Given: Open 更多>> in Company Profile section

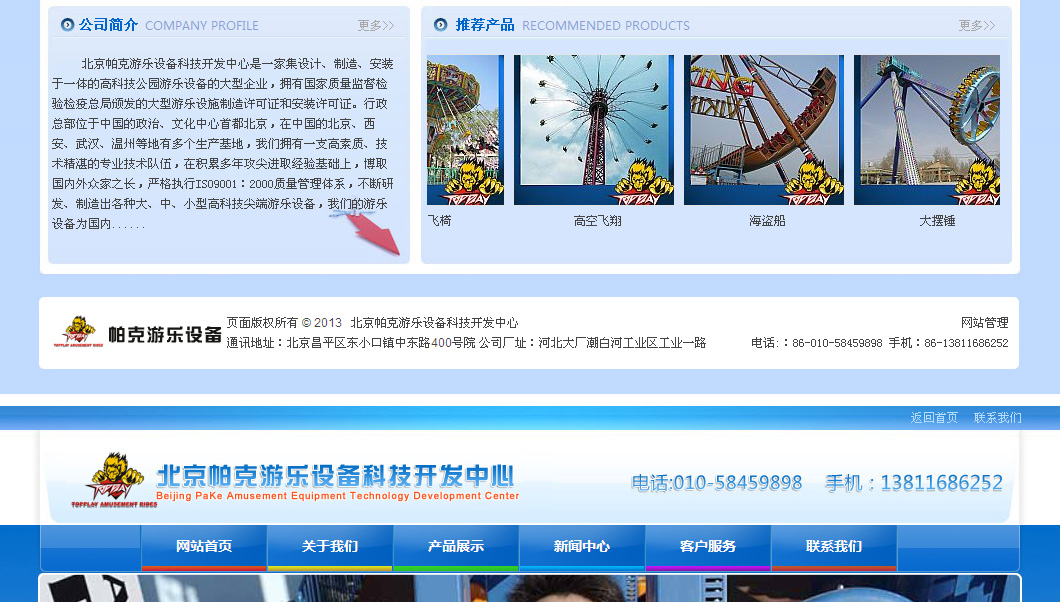Looking at the screenshot, I should tap(376, 26).
